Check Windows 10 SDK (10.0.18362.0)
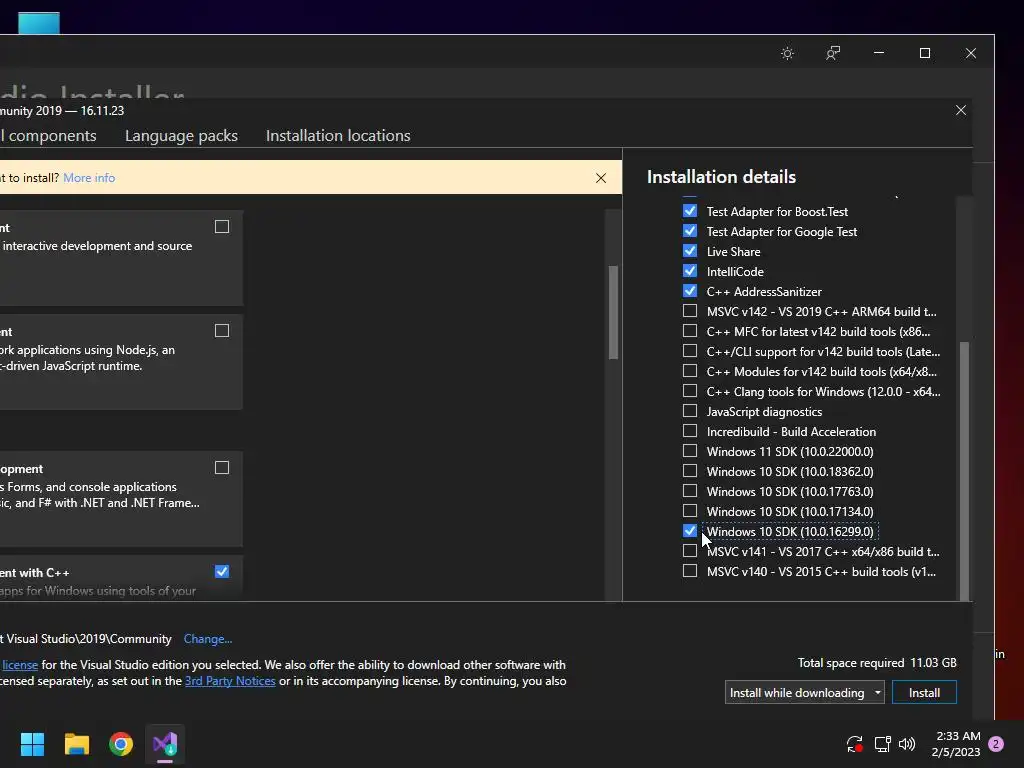1024x768 pixels. [x=690, y=471]
